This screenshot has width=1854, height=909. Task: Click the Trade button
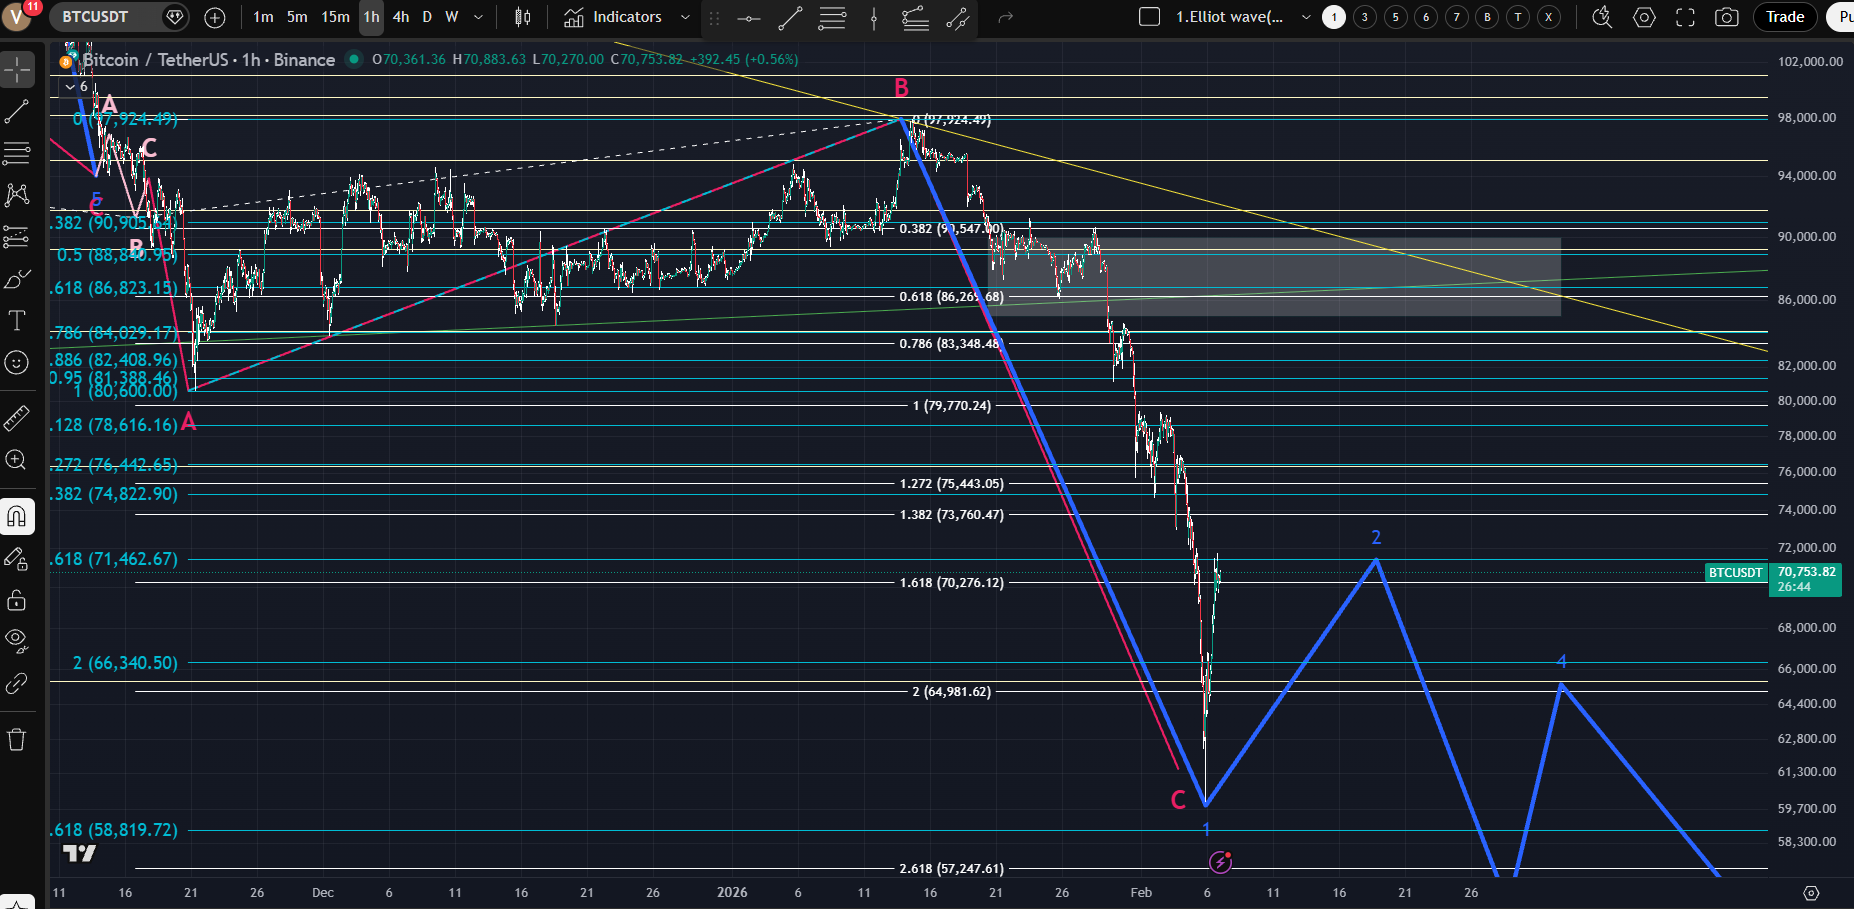click(1785, 17)
